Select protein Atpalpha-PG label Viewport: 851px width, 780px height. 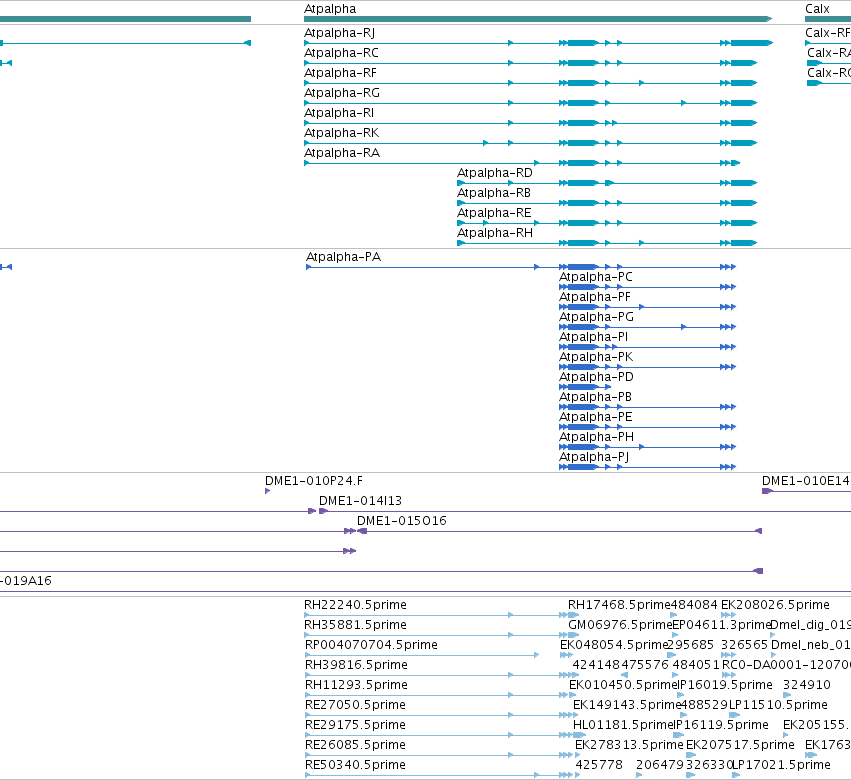pyautogui.click(x=596, y=317)
